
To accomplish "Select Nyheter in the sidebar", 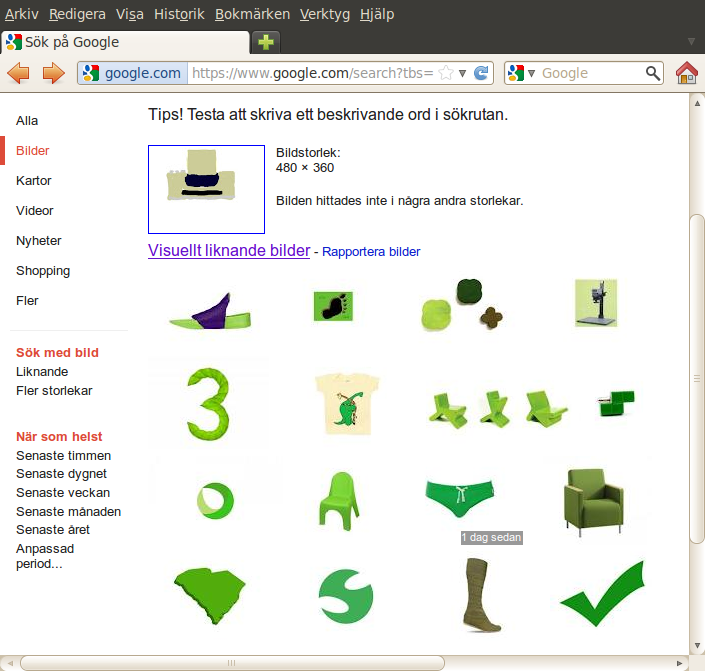I will (39, 241).
